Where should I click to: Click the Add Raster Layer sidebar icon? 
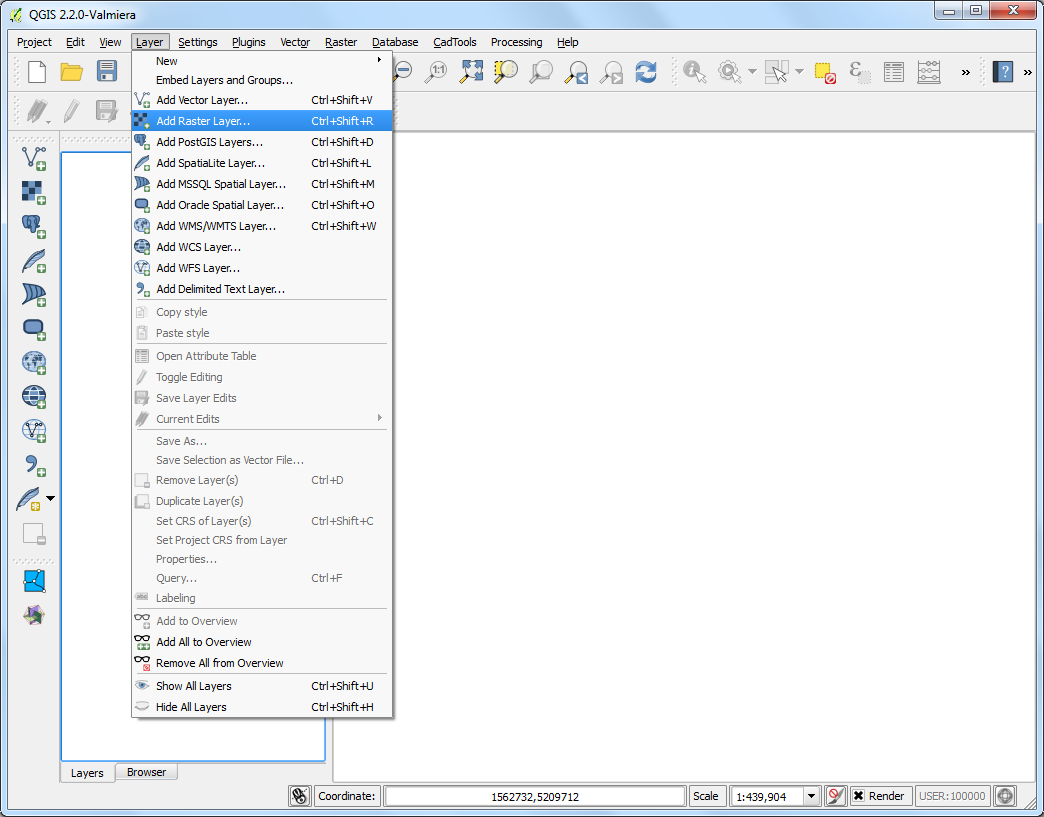33,192
